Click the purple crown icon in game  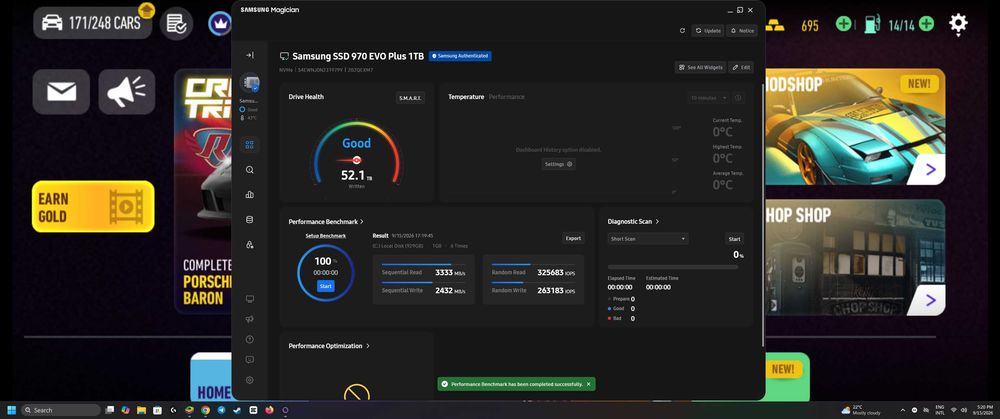[219, 24]
